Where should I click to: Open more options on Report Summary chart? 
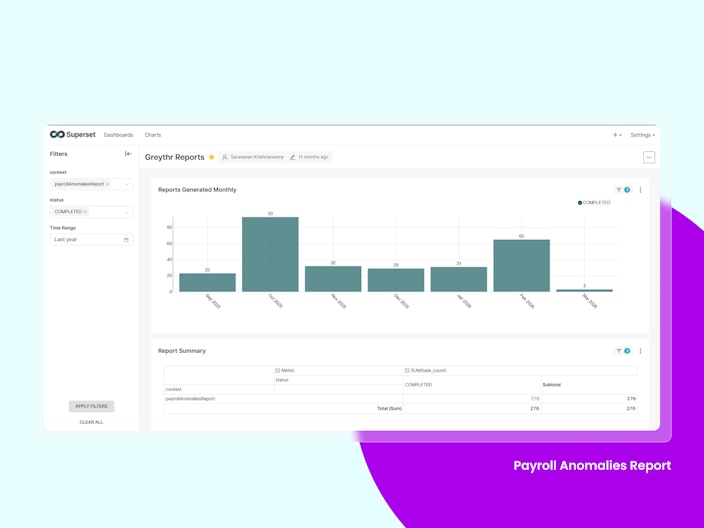(x=640, y=351)
